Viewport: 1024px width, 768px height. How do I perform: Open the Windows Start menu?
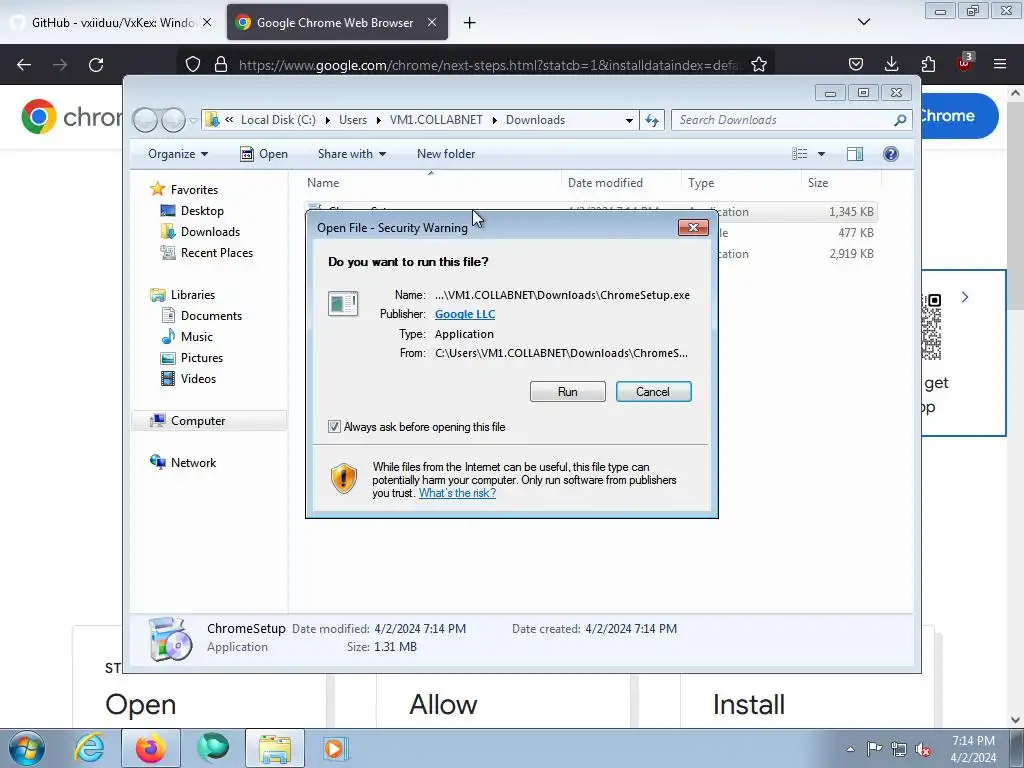click(x=27, y=748)
